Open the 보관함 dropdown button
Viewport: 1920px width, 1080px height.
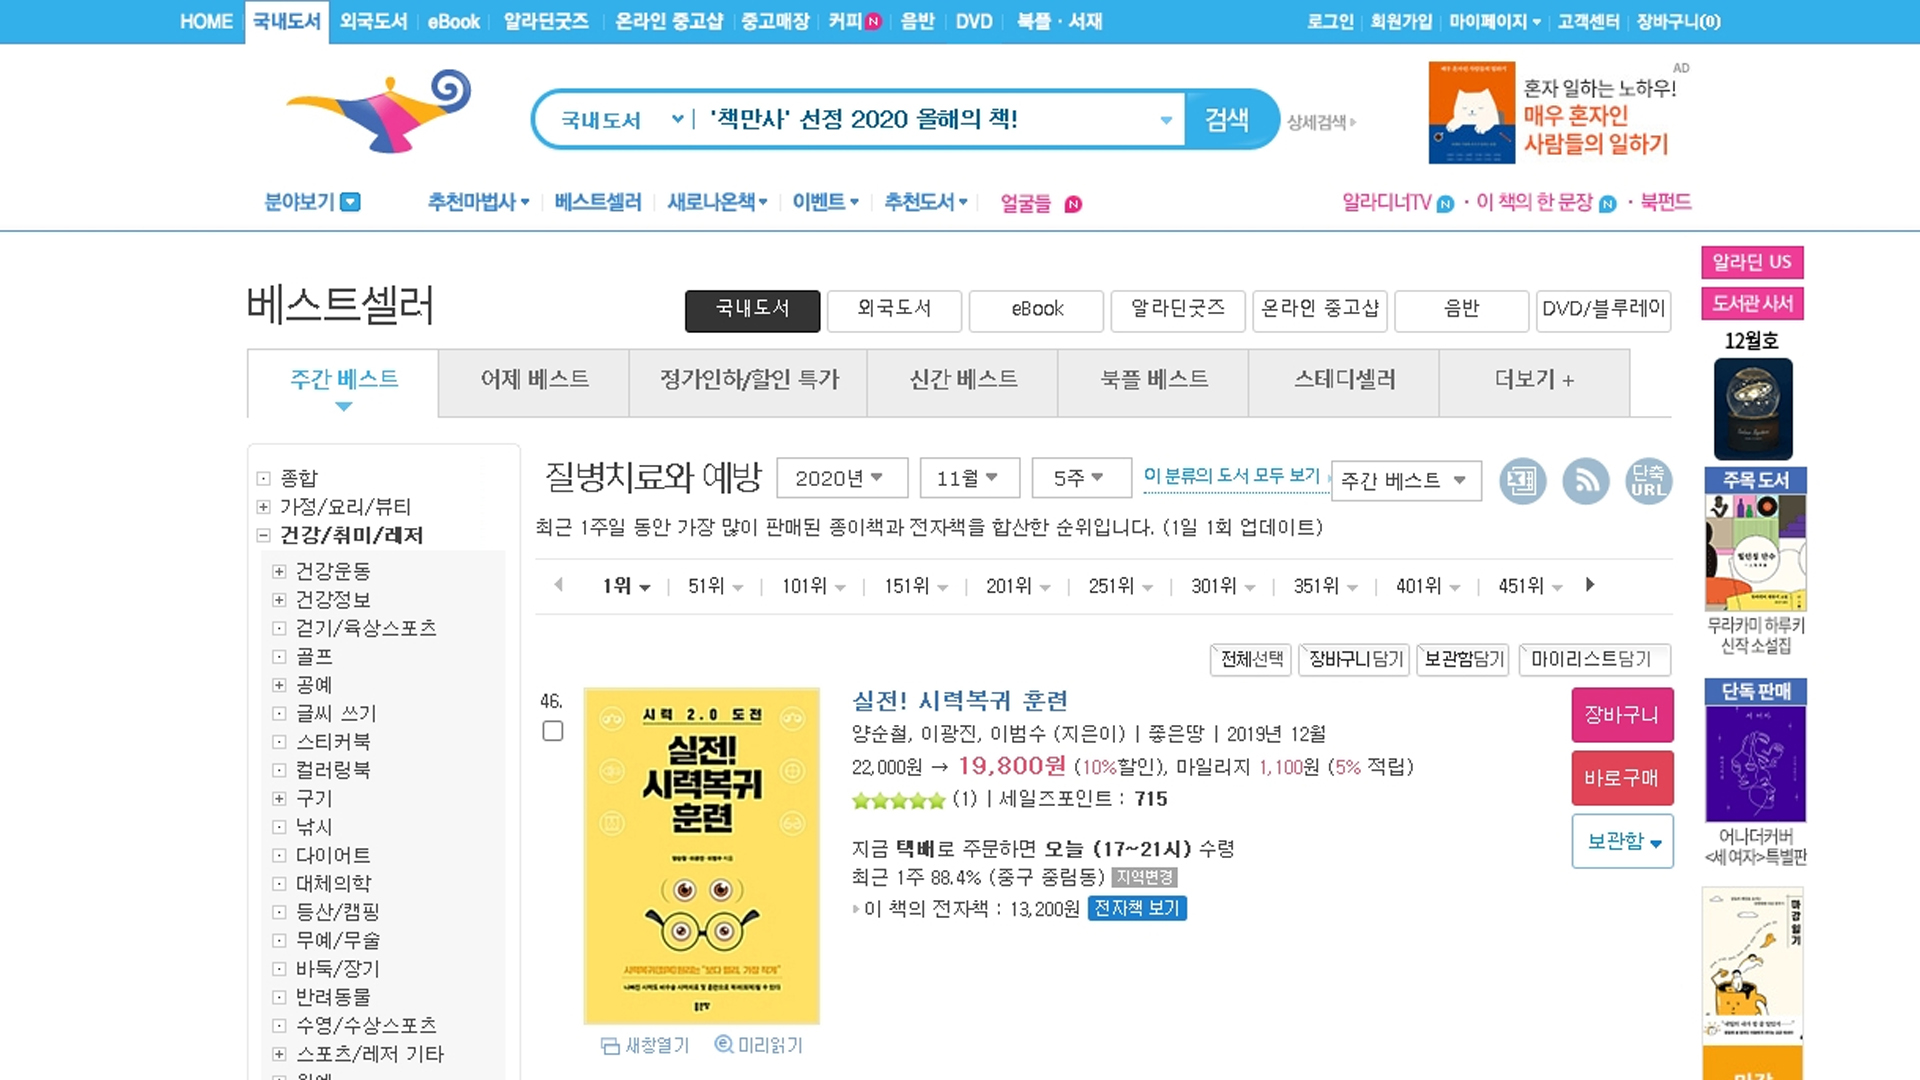(x=1622, y=842)
